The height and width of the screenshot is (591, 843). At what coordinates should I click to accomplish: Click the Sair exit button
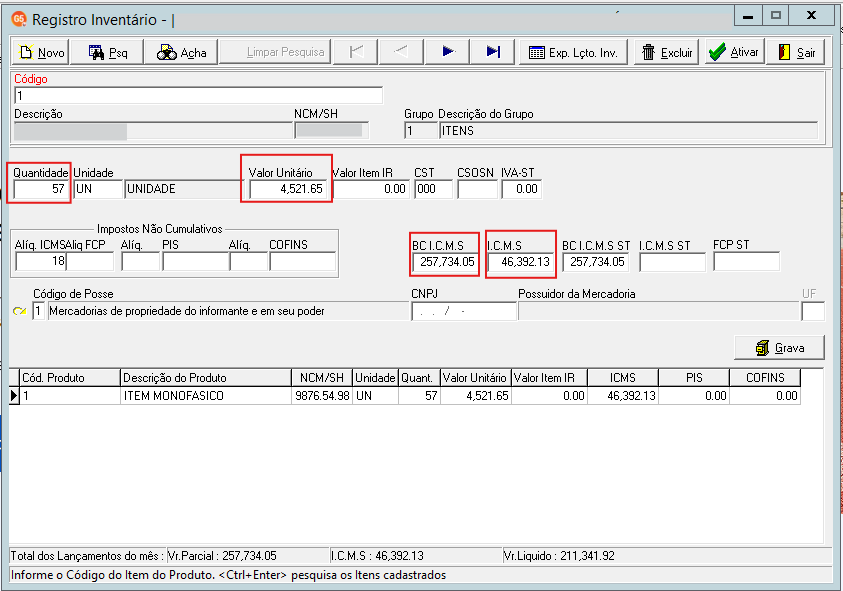[x=796, y=52]
